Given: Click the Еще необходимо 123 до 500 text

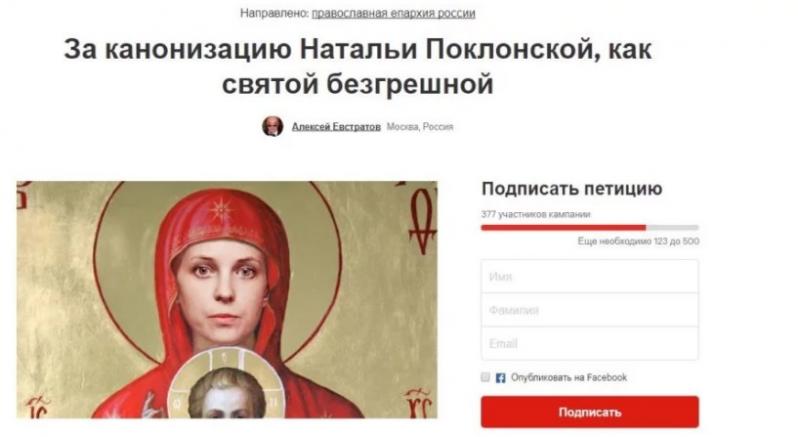Looking at the screenshot, I should (638, 241).
